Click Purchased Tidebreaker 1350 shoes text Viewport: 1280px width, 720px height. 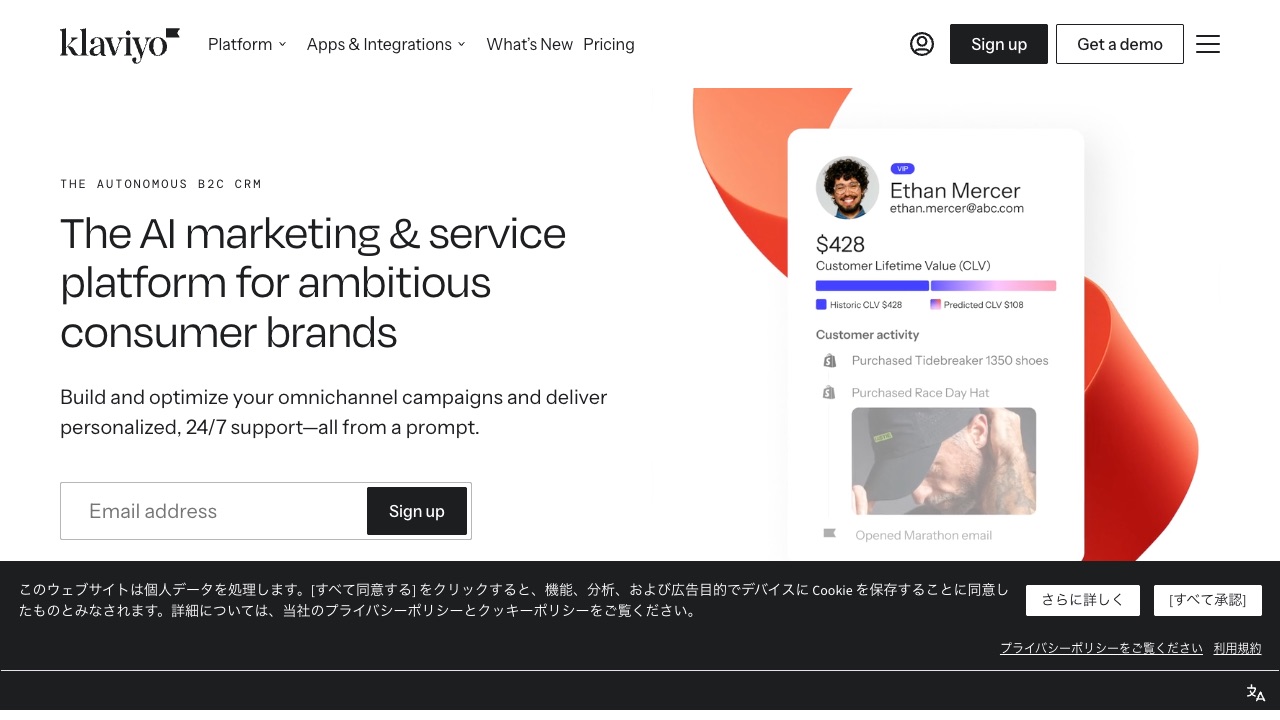(x=950, y=361)
